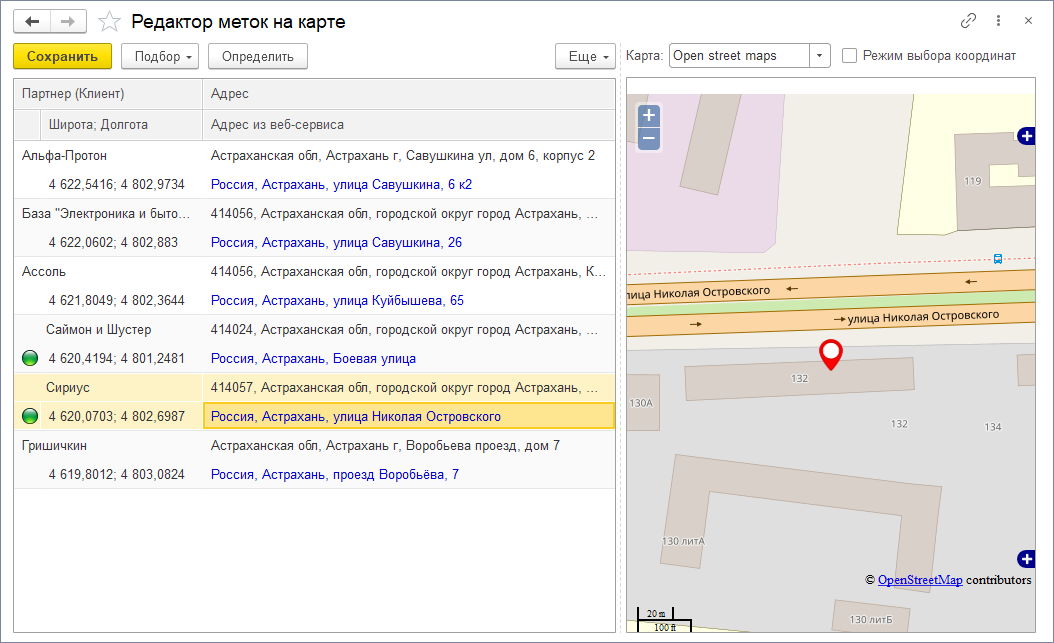Select the Альфа-Протон partner row
Image resolution: width=1054 pixels, height=643 pixels.
(65, 156)
